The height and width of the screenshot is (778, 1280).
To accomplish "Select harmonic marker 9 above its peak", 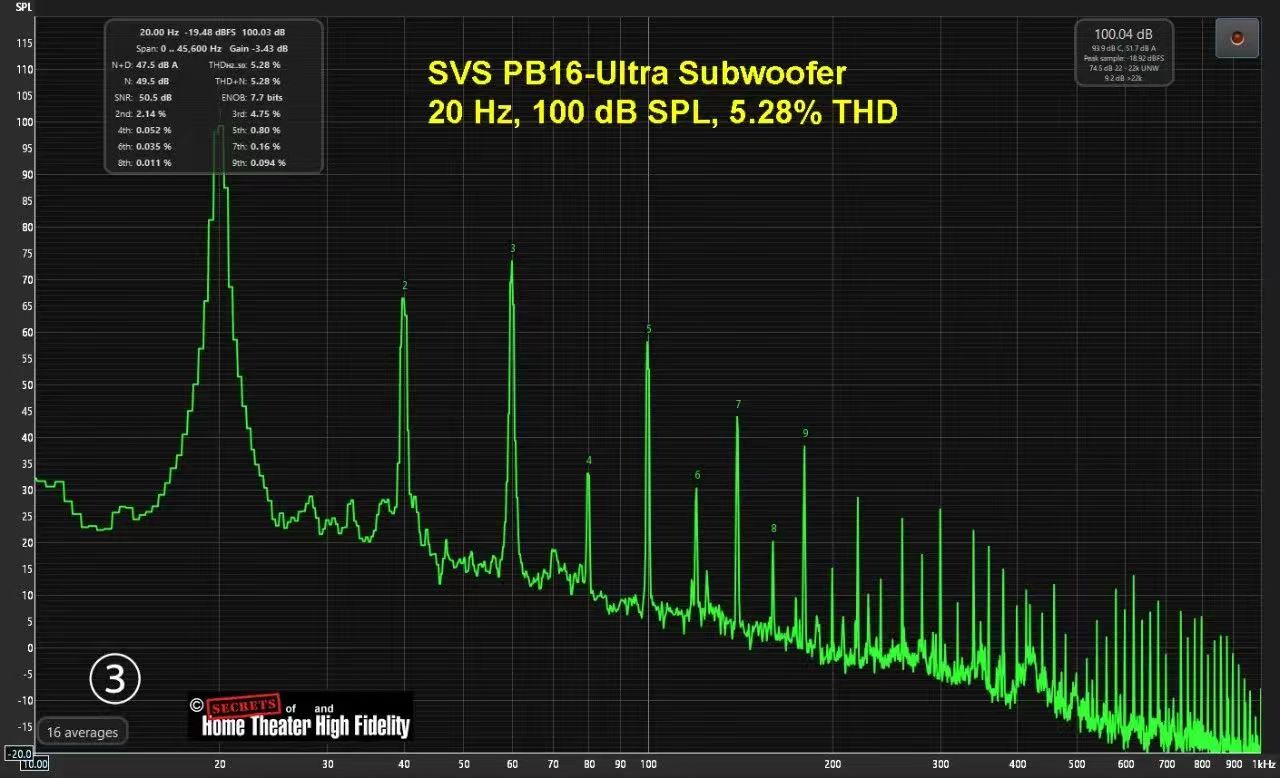I will [x=805, y=433].
